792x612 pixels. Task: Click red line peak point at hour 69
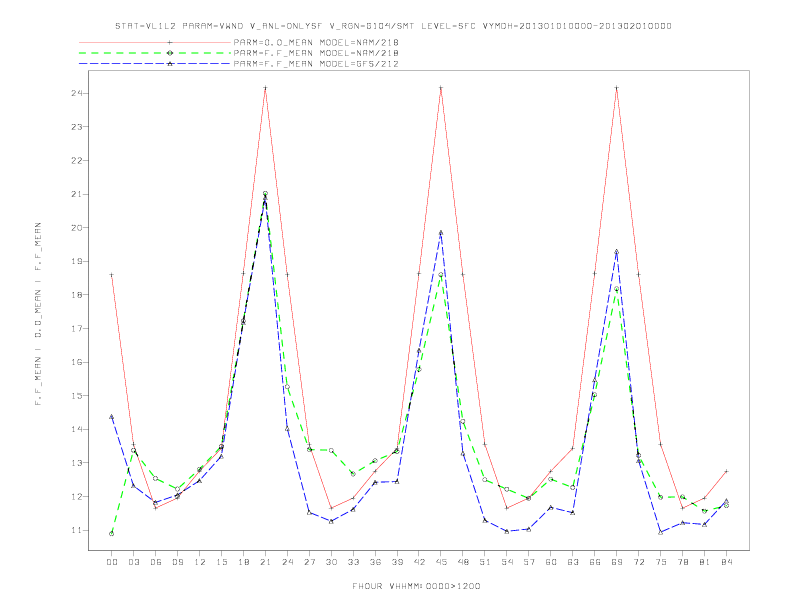pos(617,88)
